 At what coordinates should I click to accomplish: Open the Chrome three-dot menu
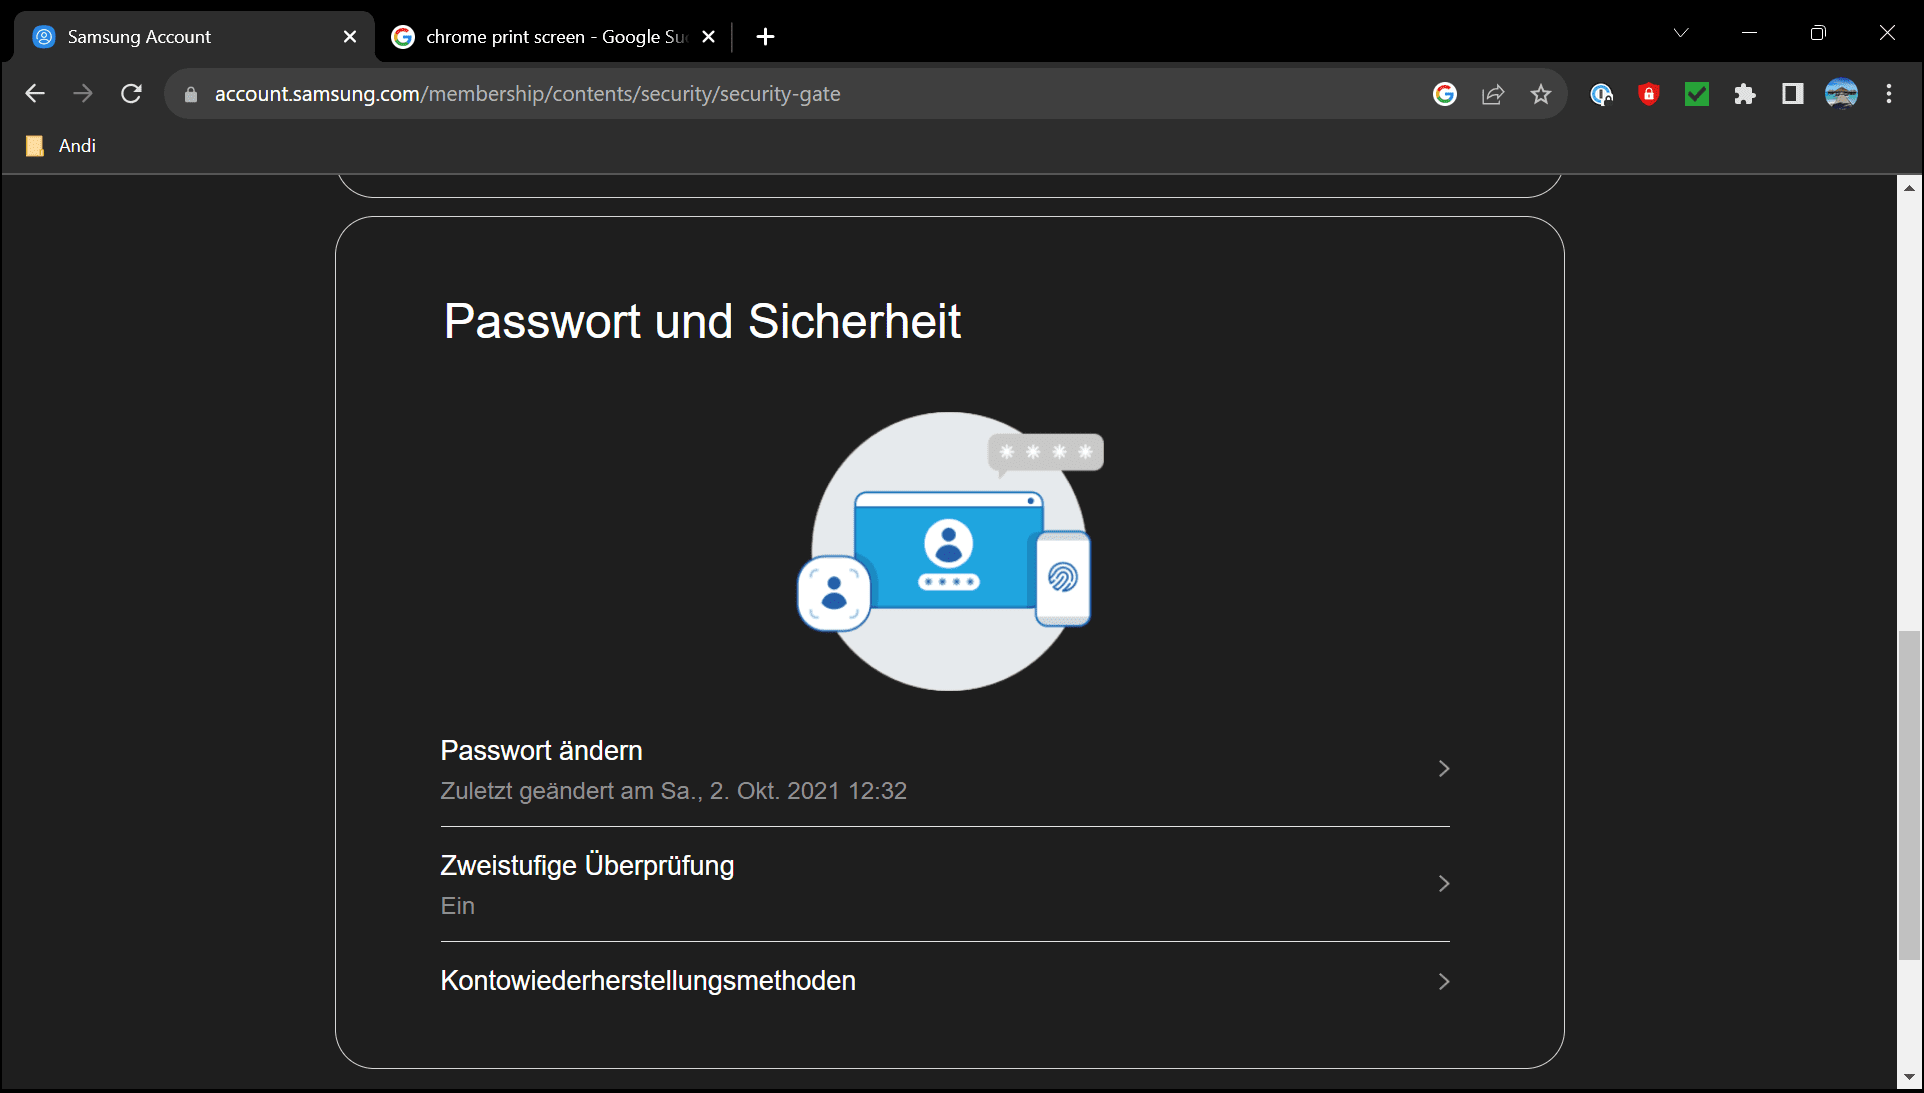click(x=1889, y=94)
